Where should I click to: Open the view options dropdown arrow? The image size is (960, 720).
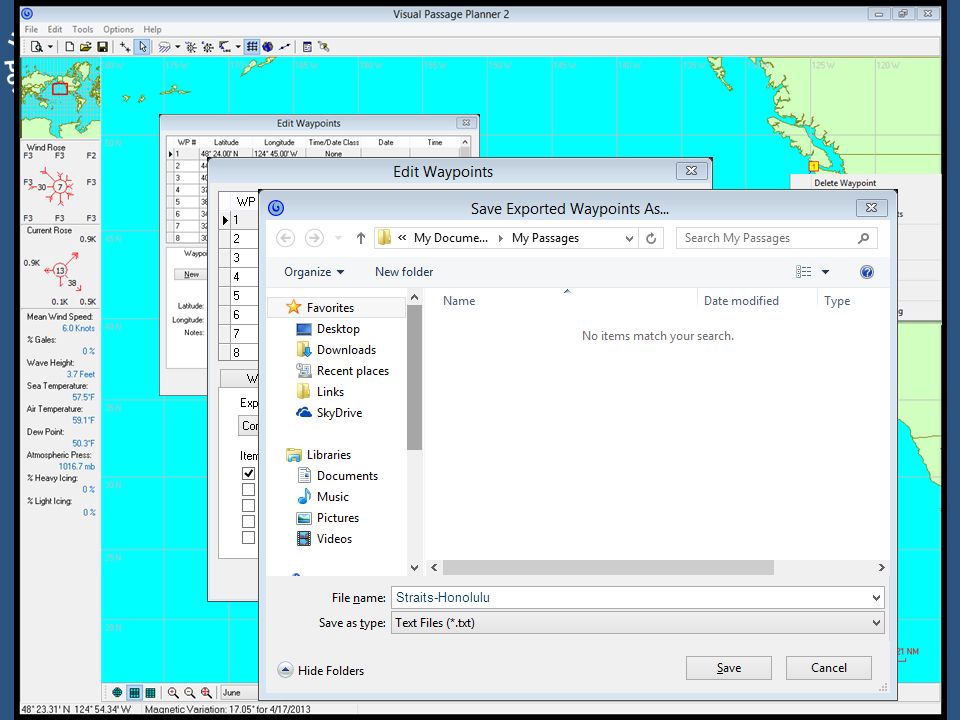(x=825, y=272)
